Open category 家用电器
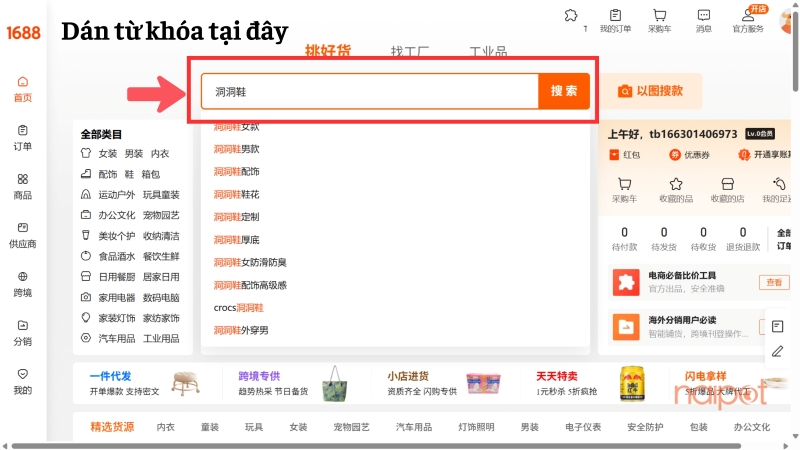 [x=117, y=297]
